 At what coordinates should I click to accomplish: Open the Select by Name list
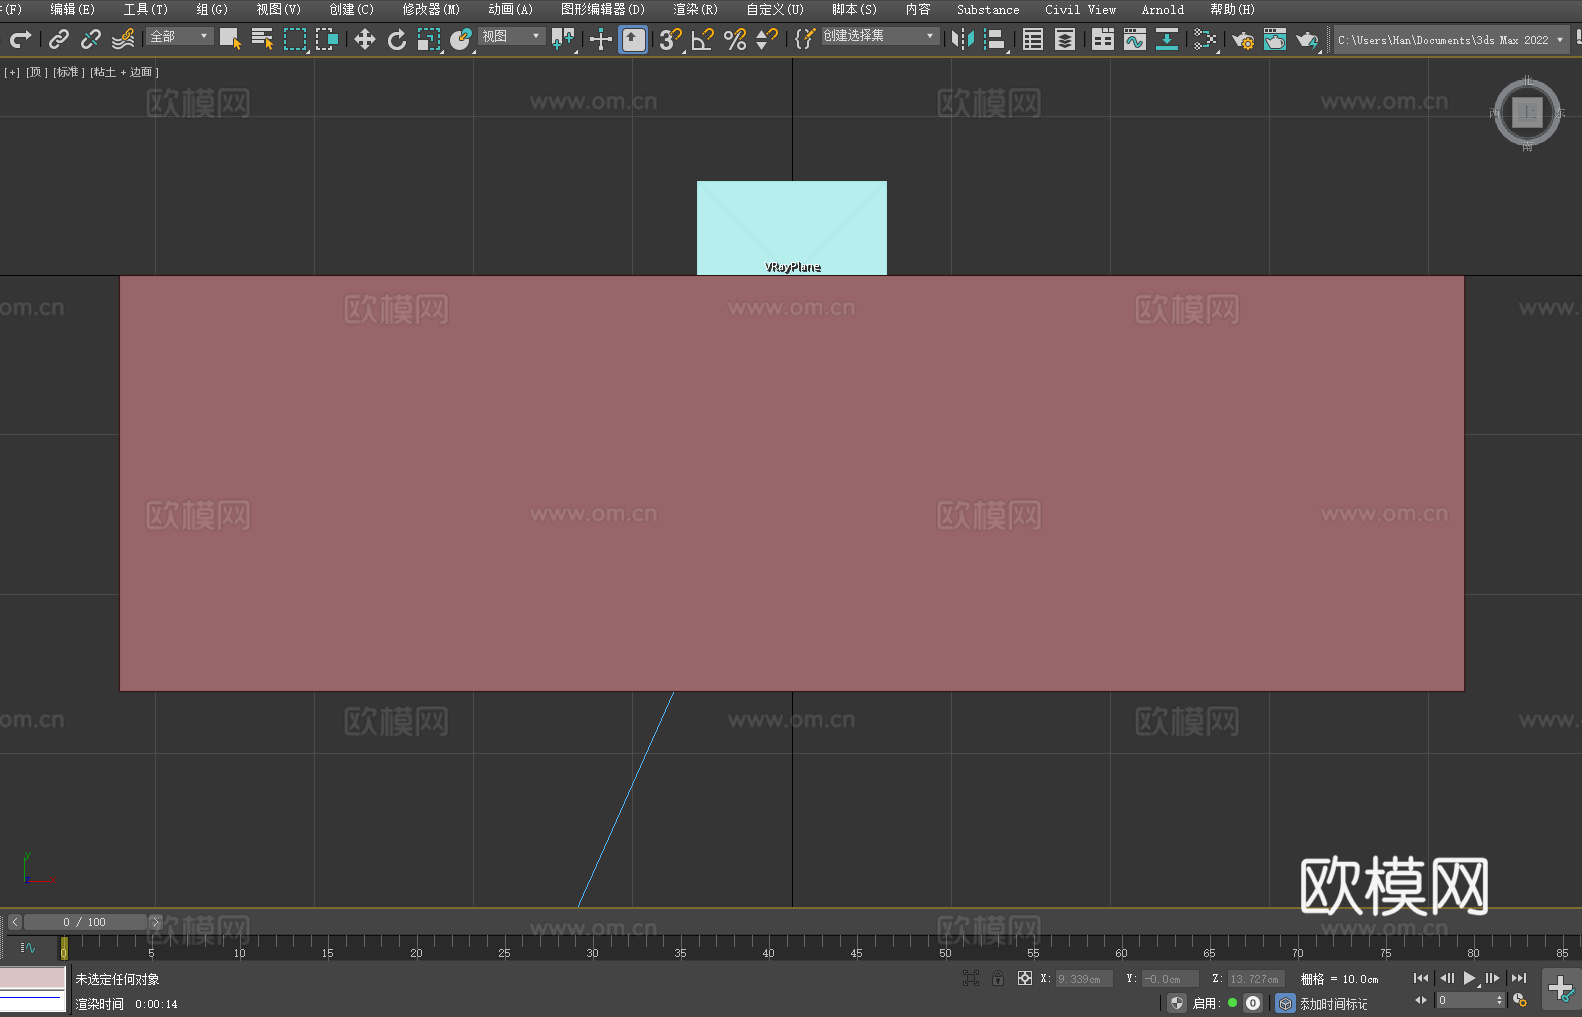[x=262, y=39]
